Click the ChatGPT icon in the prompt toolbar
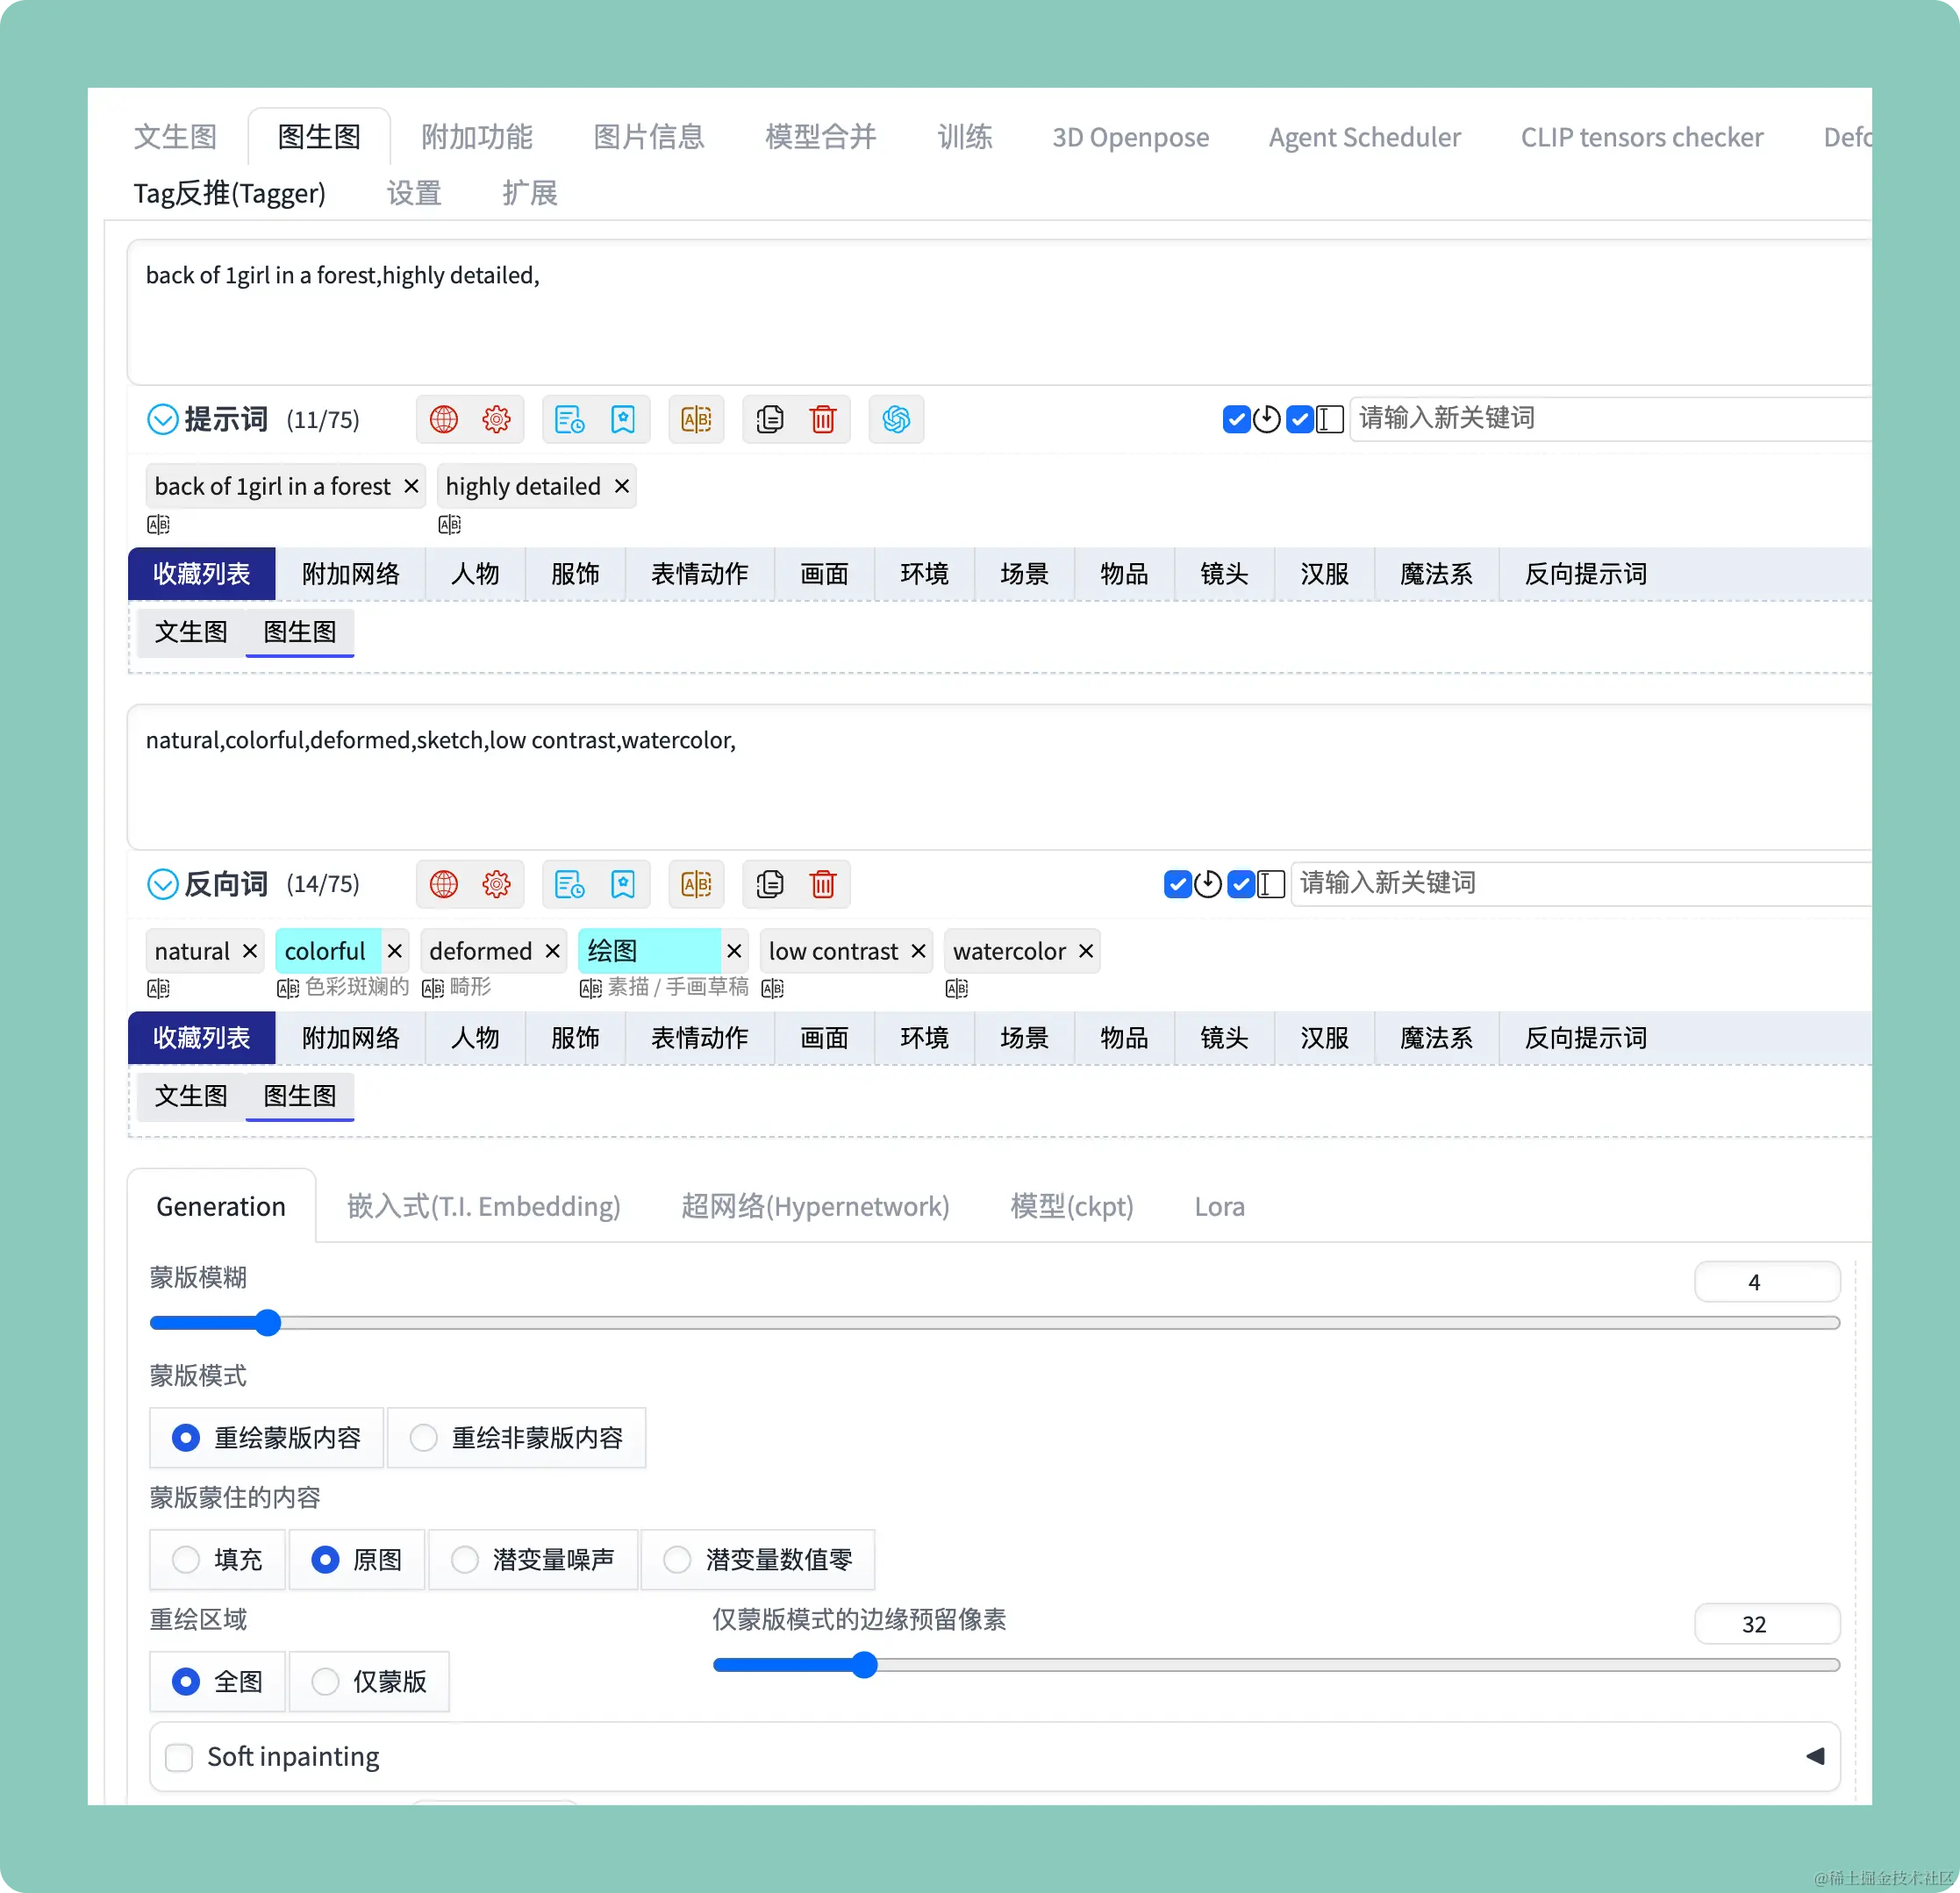1960x1893 pixels. pyautogui.click(x=896, y=419)
